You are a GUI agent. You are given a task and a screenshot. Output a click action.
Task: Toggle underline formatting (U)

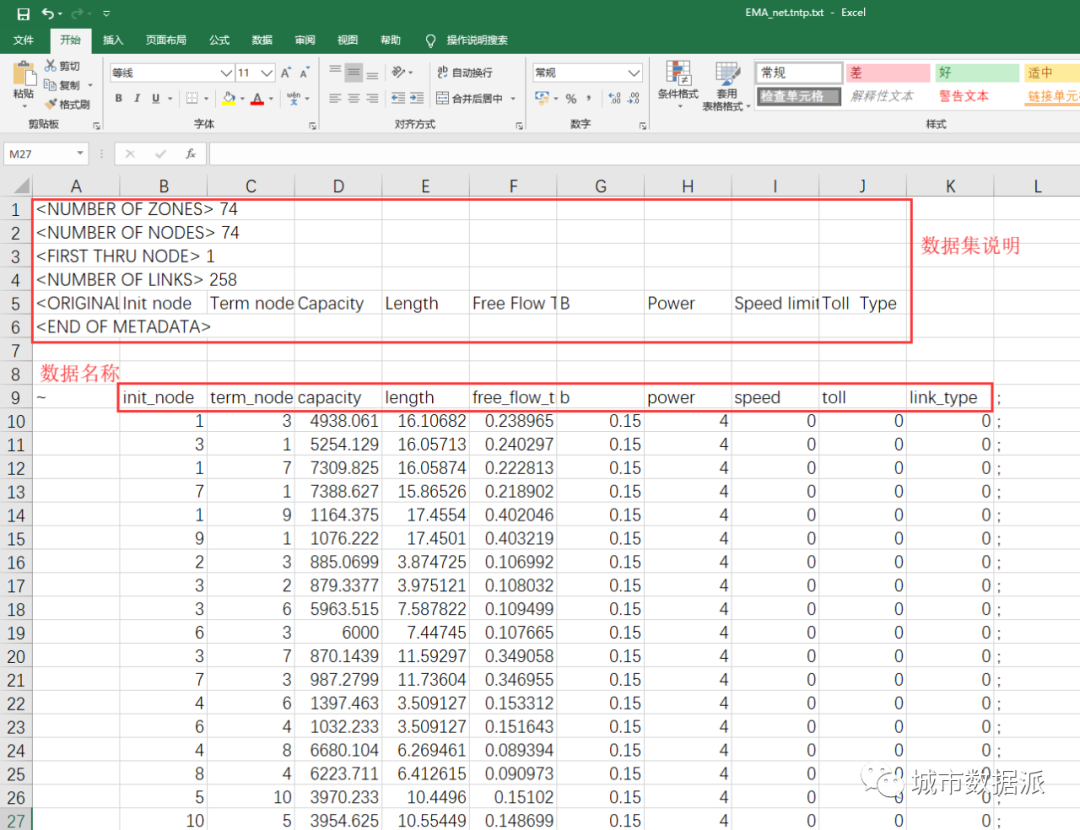point(156,98)
